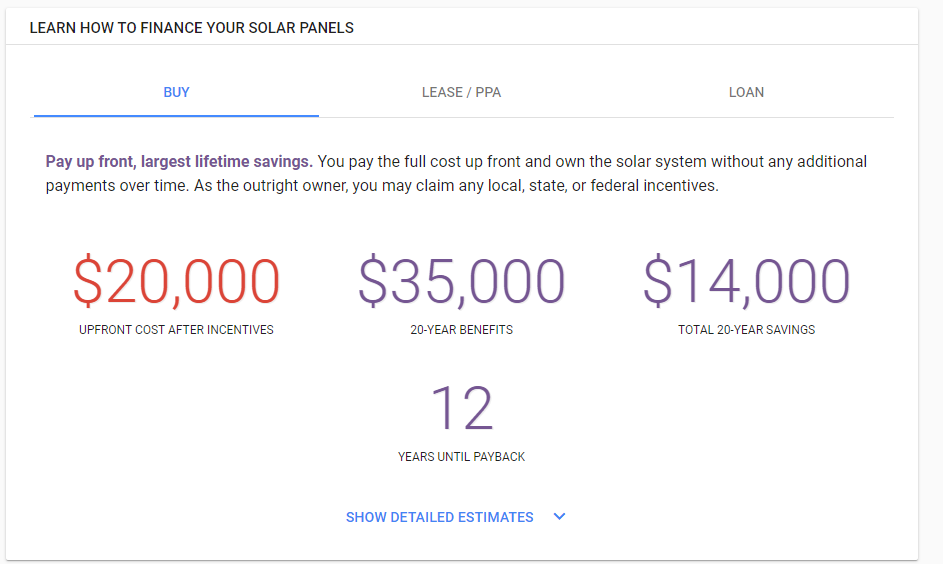Expand SHOW DETAILED ESTIMATES link
Image resolution: width=943 pixels, height=564 pixels.
(440, 517)
